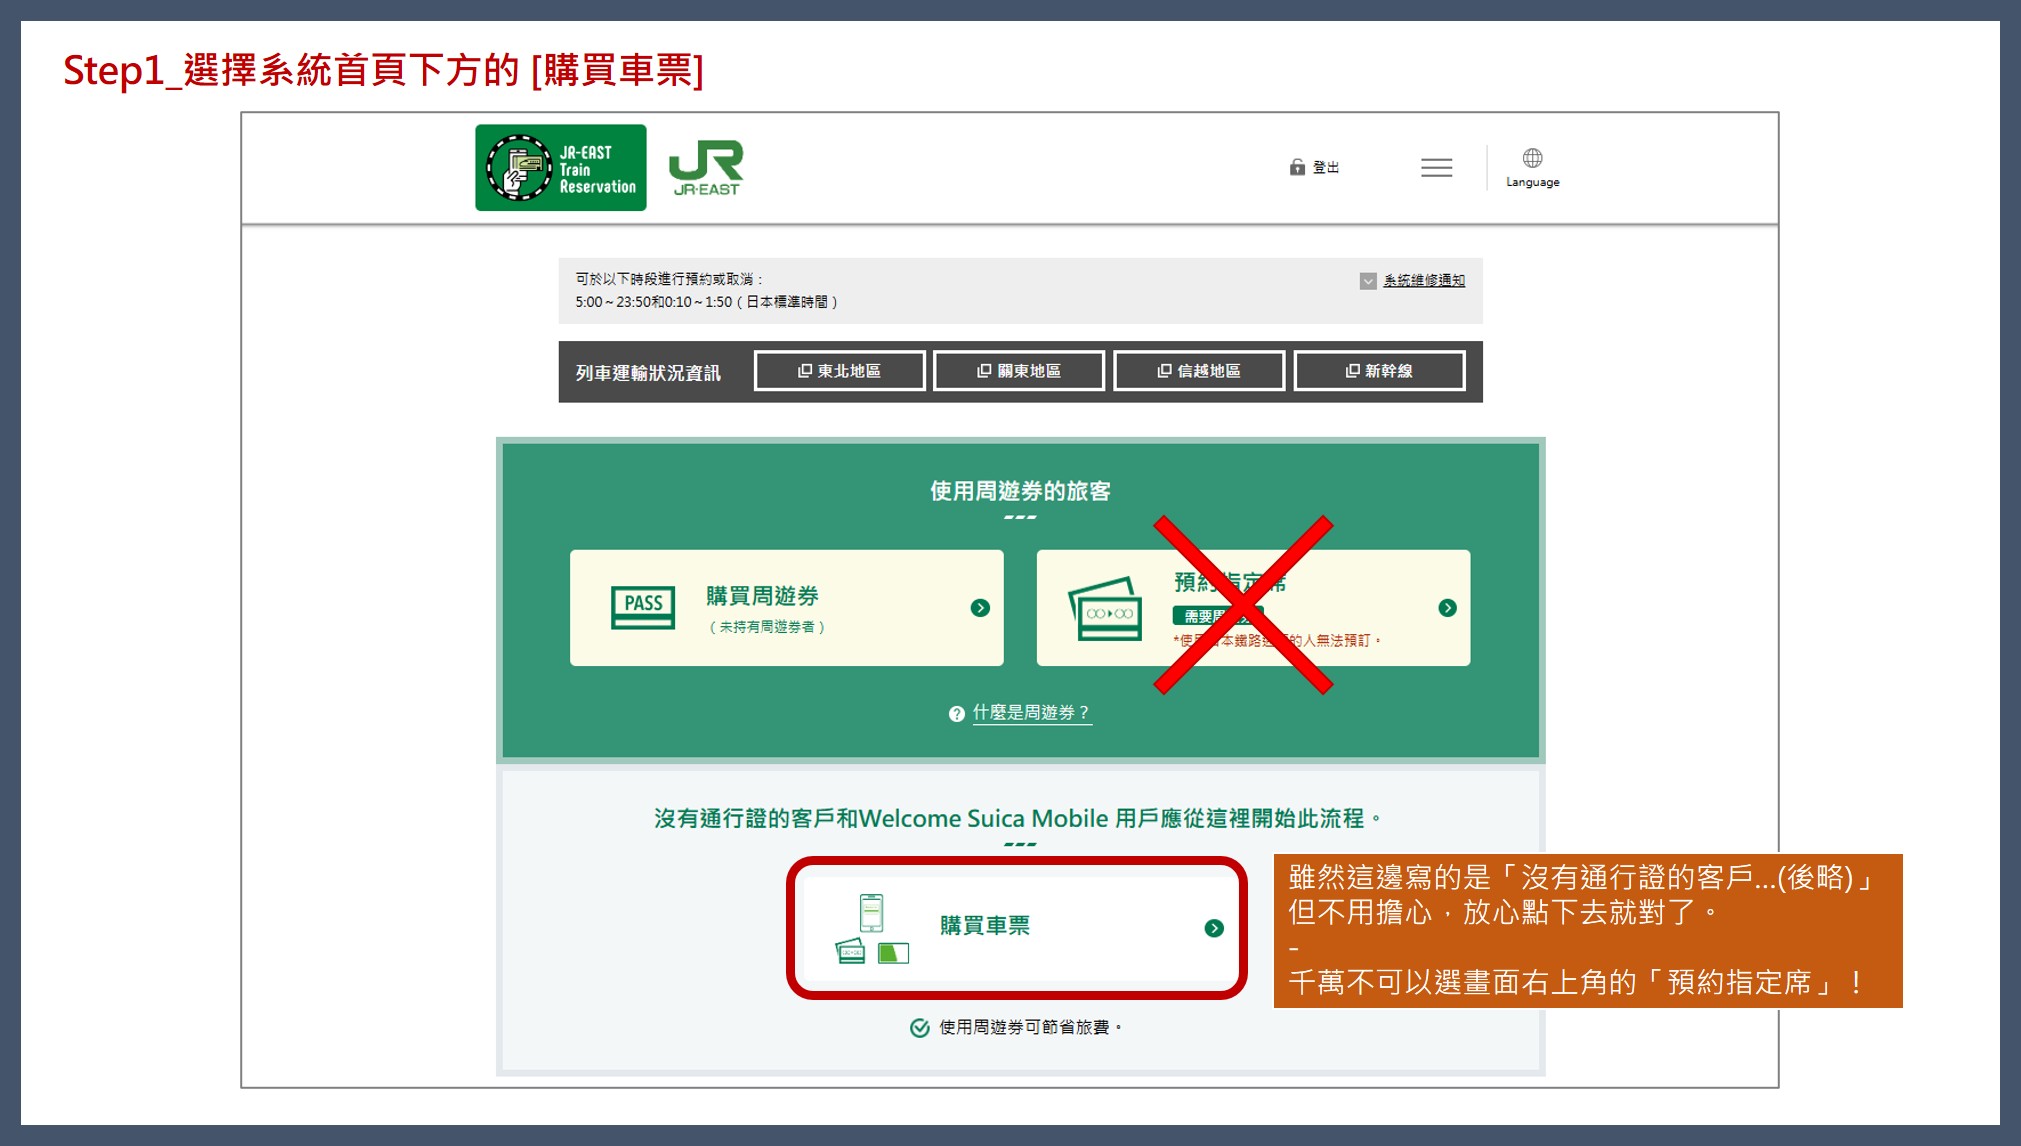The width and height of the screenshot is (2021, 1146).
Task: Open 關東地區 train status
Action: [1018, 371]
